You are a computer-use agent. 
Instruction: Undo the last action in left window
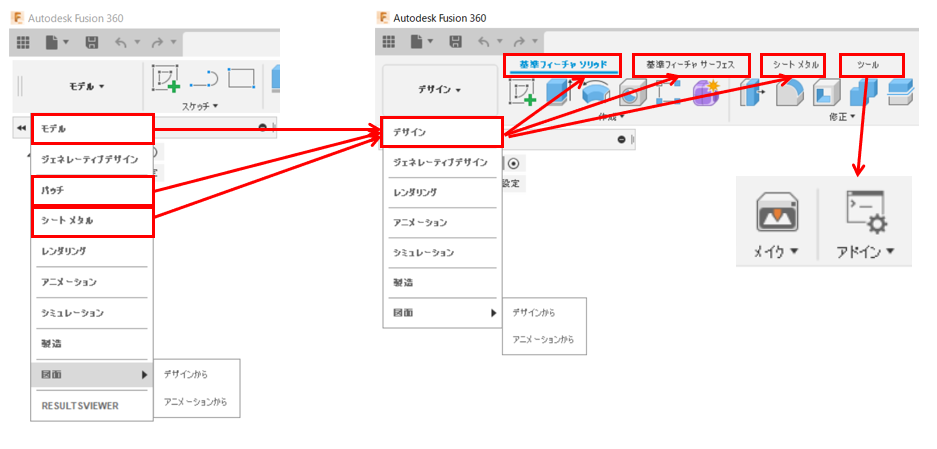coord(120,42)
